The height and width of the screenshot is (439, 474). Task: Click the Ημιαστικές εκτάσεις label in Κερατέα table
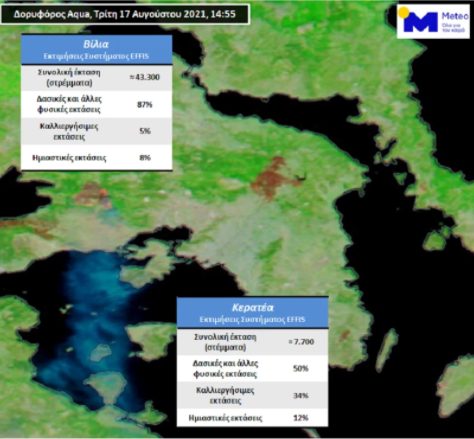tap(225, 418)
